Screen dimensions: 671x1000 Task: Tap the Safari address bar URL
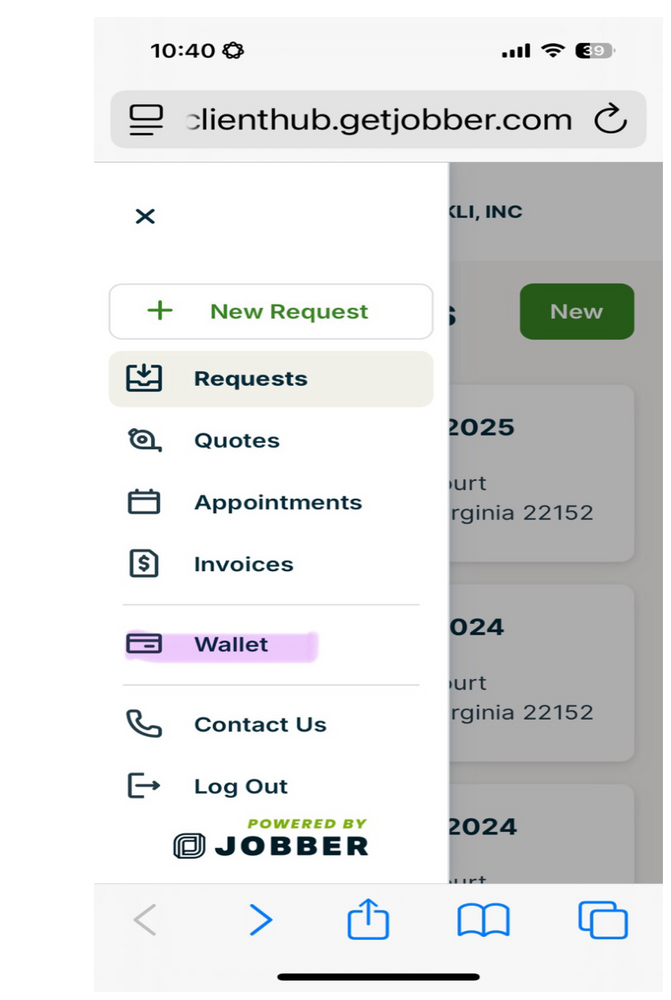[380, 120]
